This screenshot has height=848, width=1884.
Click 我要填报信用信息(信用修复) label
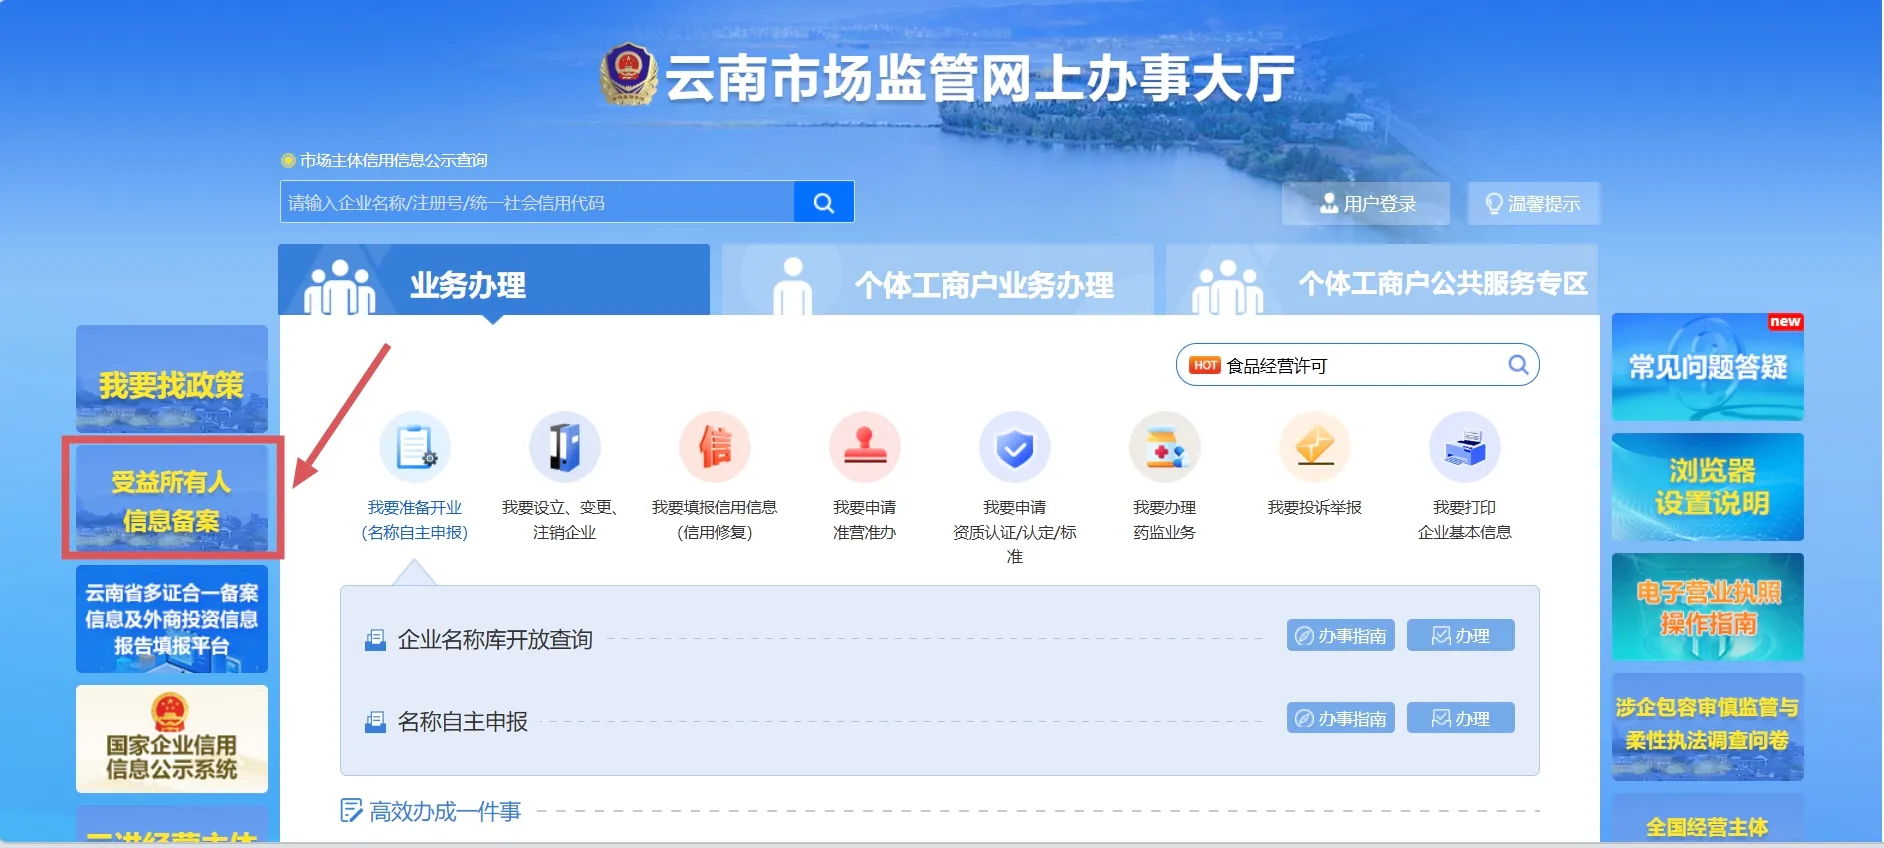714,520
